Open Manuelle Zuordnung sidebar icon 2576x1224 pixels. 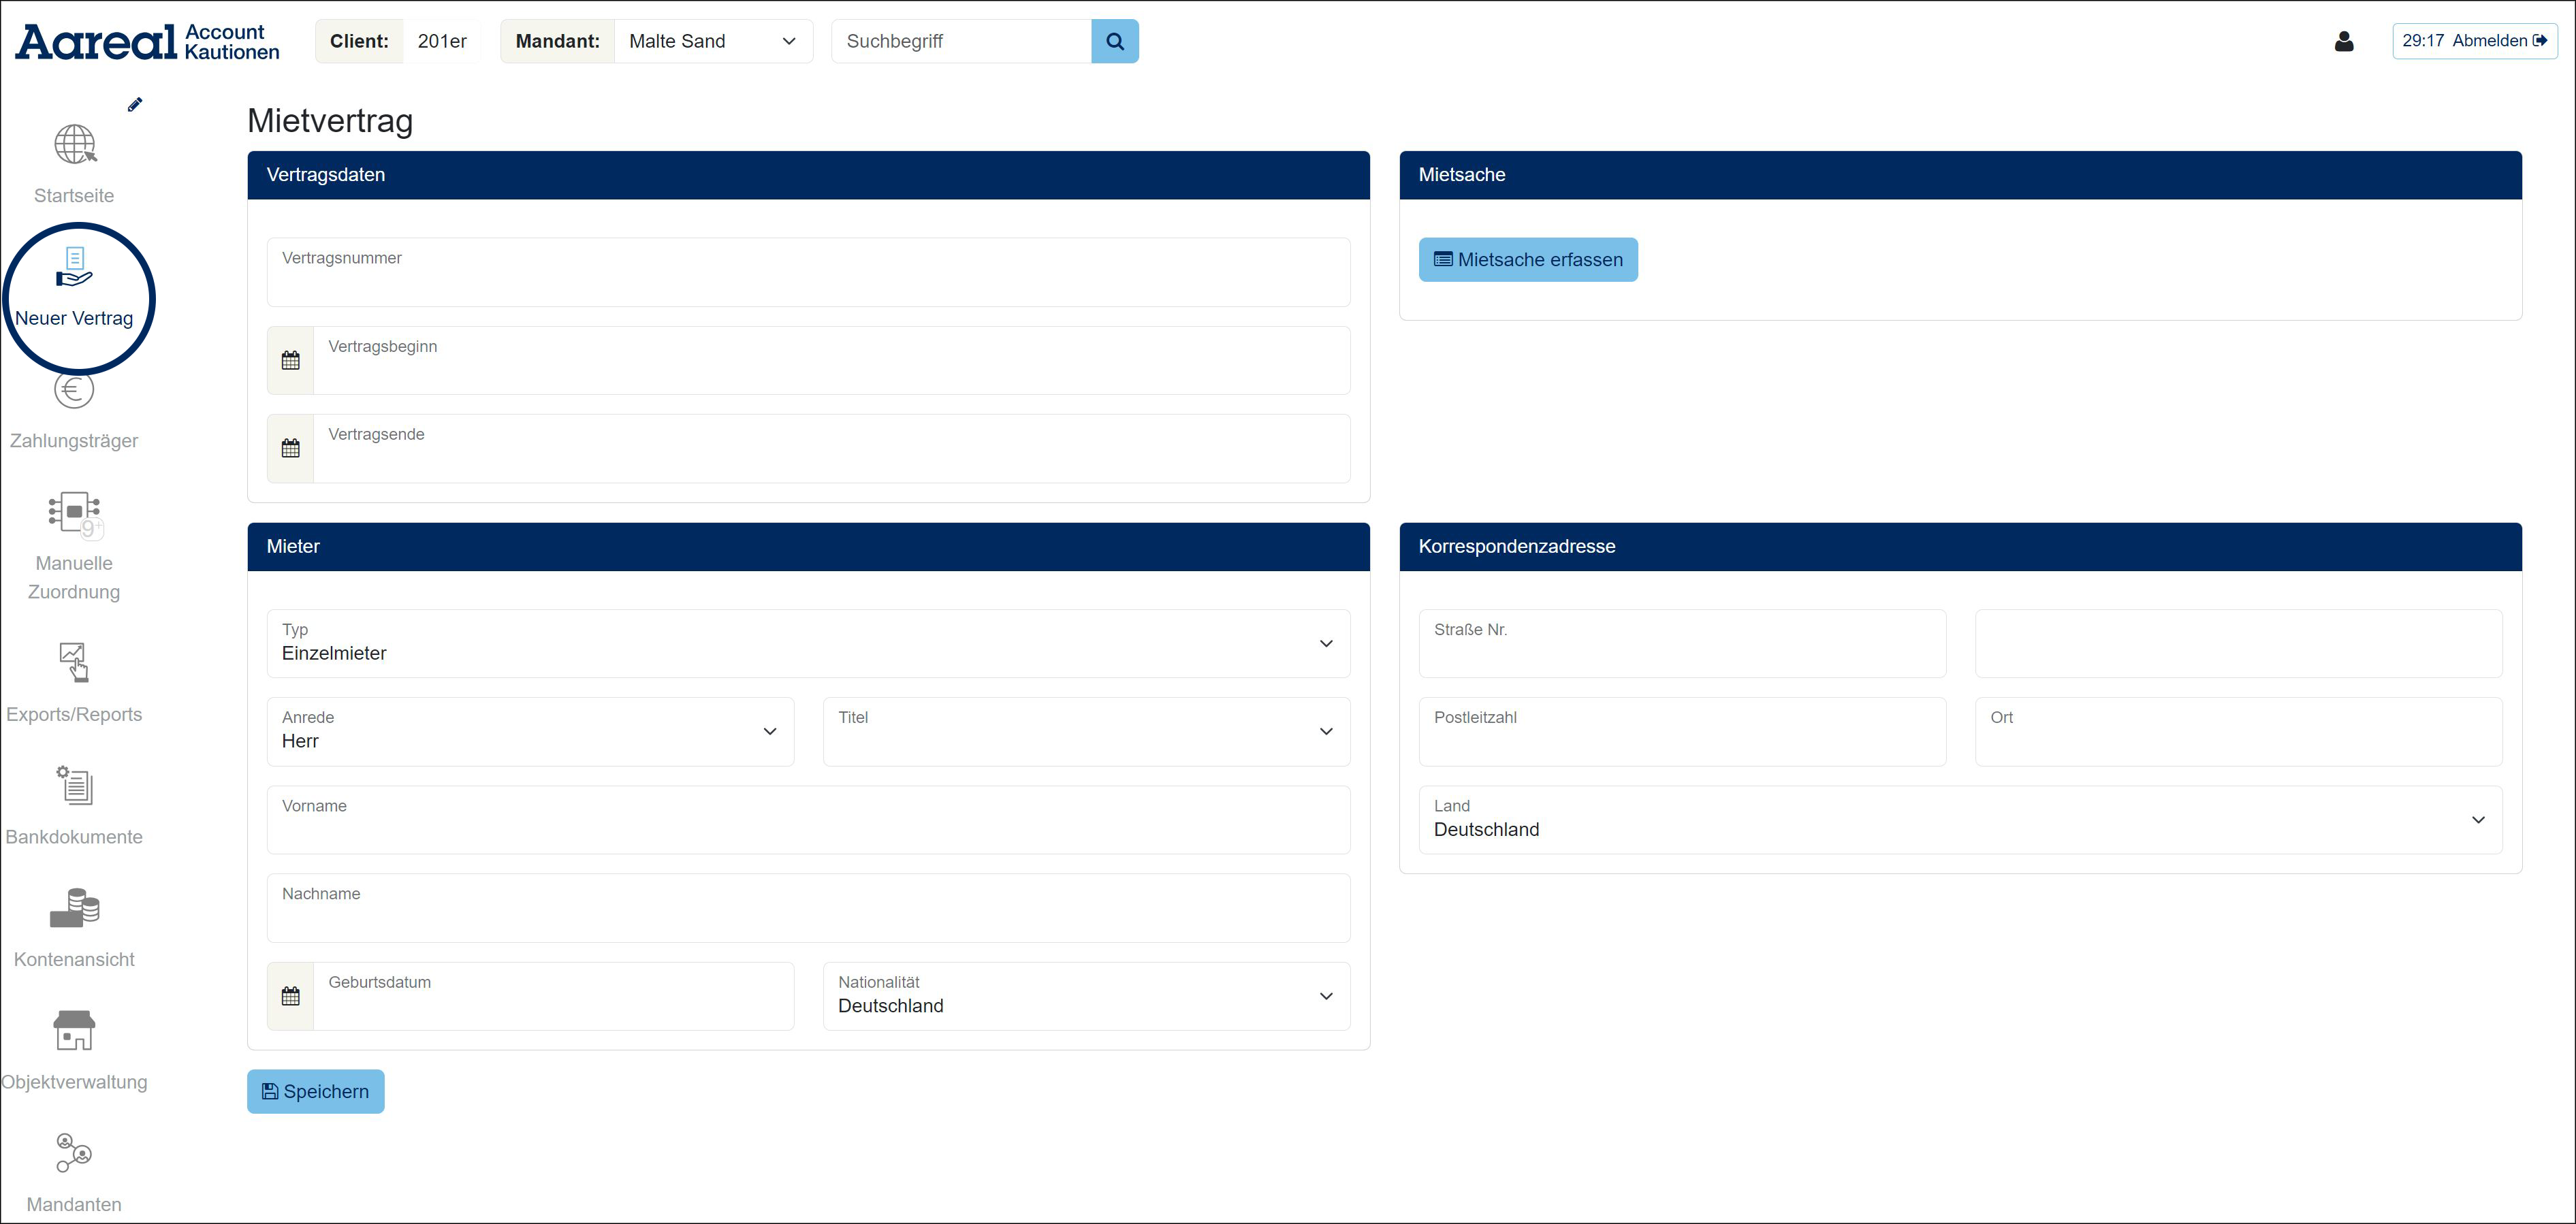point(74,513)
